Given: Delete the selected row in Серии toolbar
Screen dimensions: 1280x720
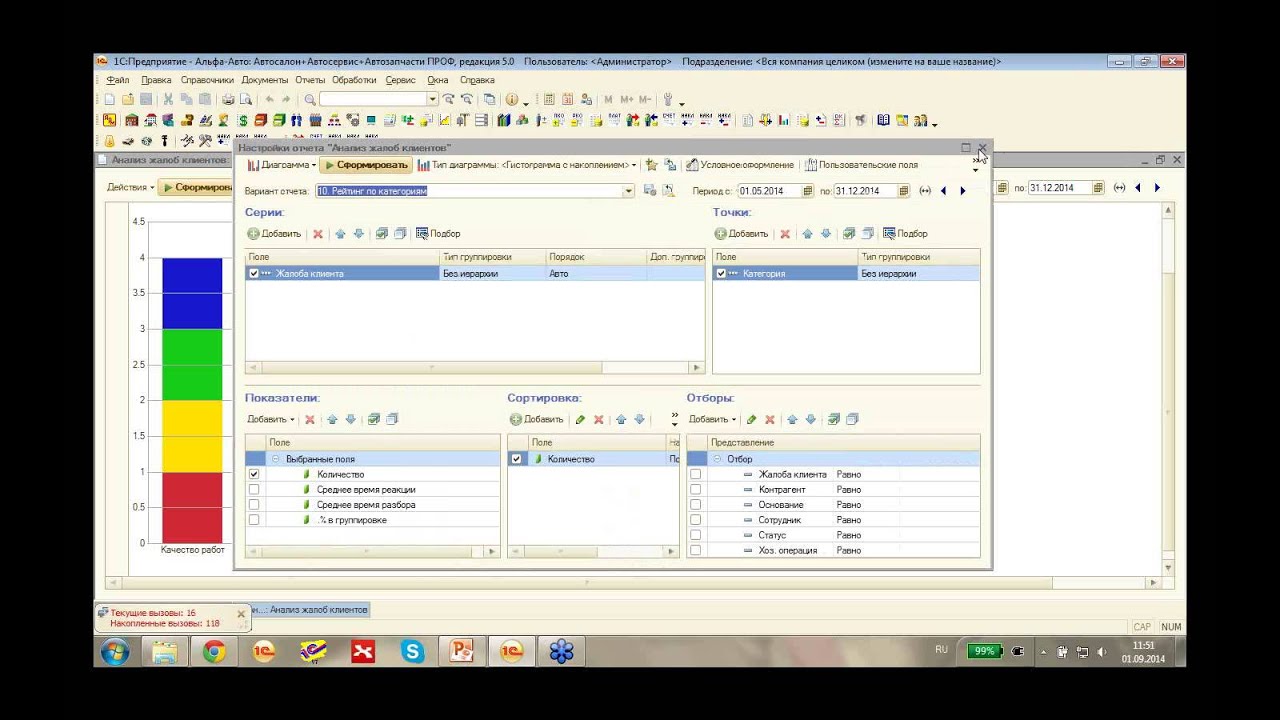Looking at the screenshot, I should 318,234.
